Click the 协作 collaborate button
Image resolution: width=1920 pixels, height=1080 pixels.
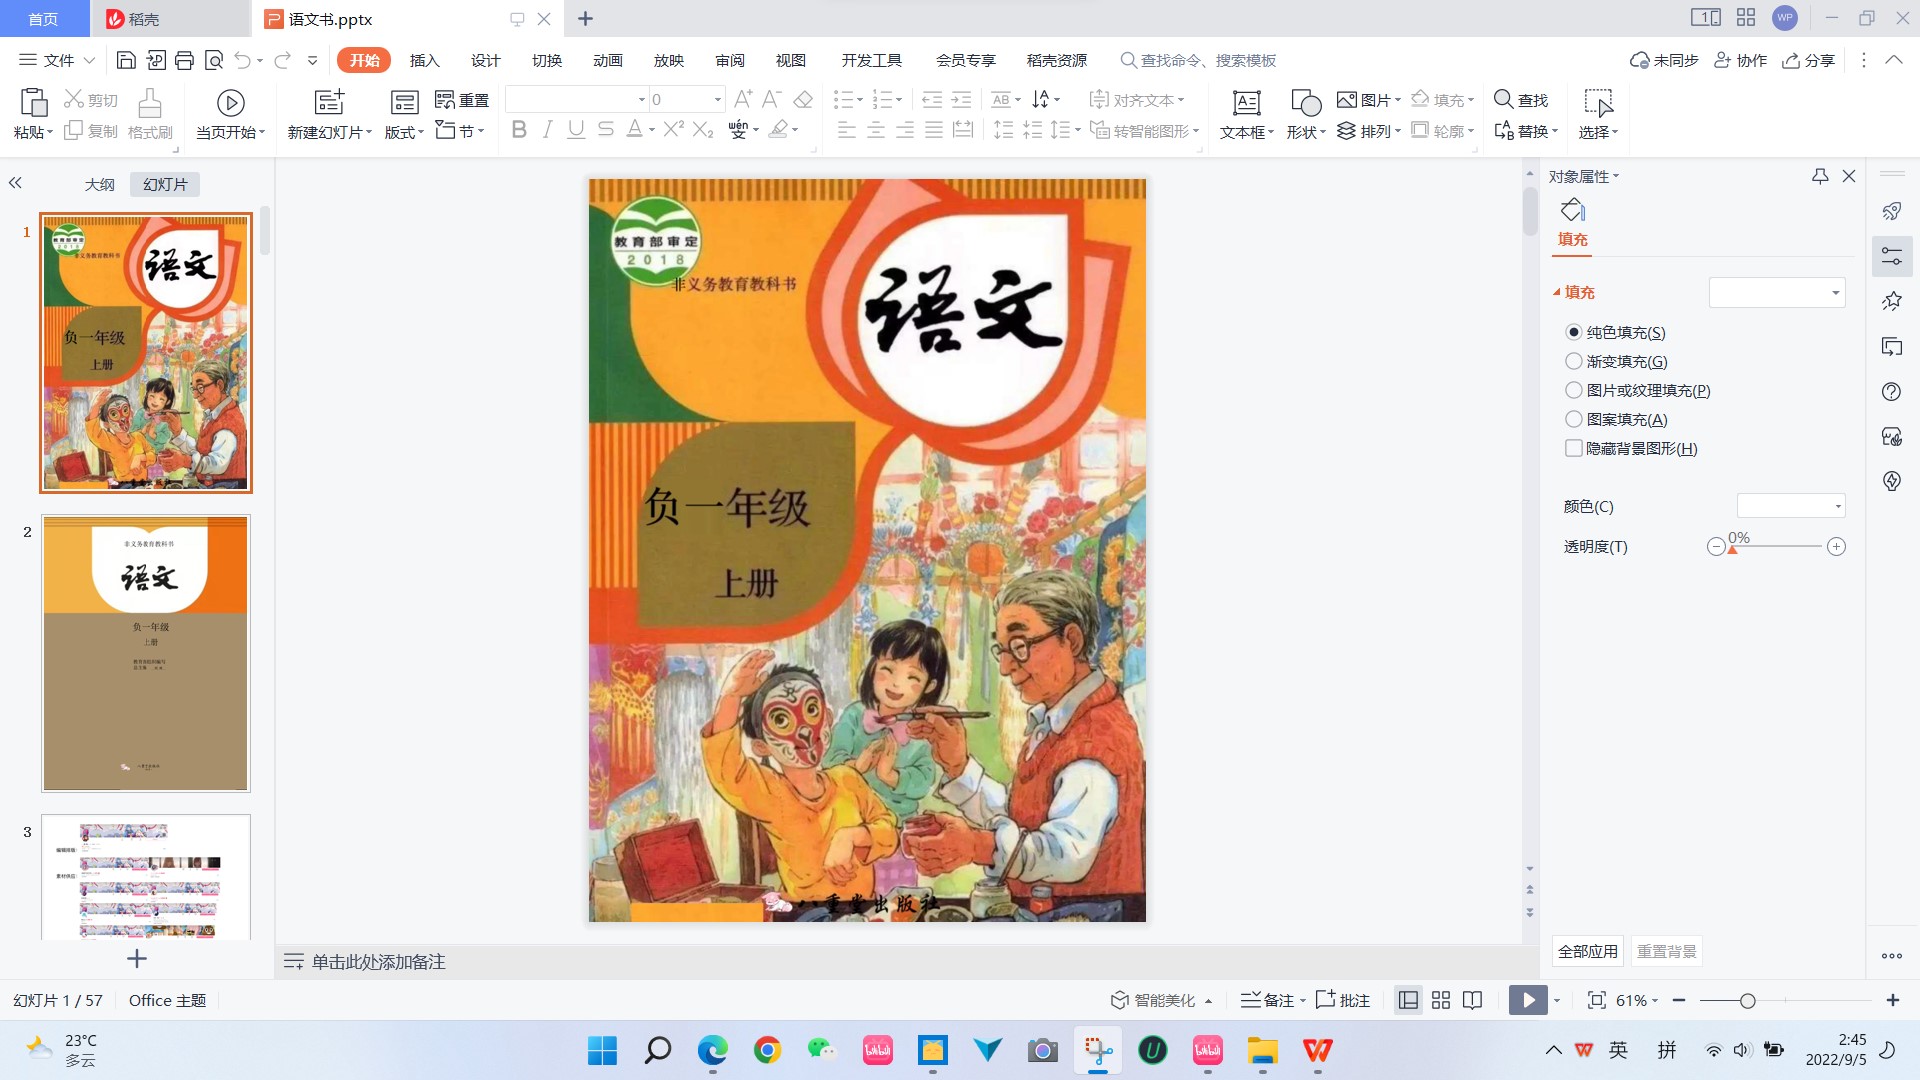click(x=1741, y=60)
